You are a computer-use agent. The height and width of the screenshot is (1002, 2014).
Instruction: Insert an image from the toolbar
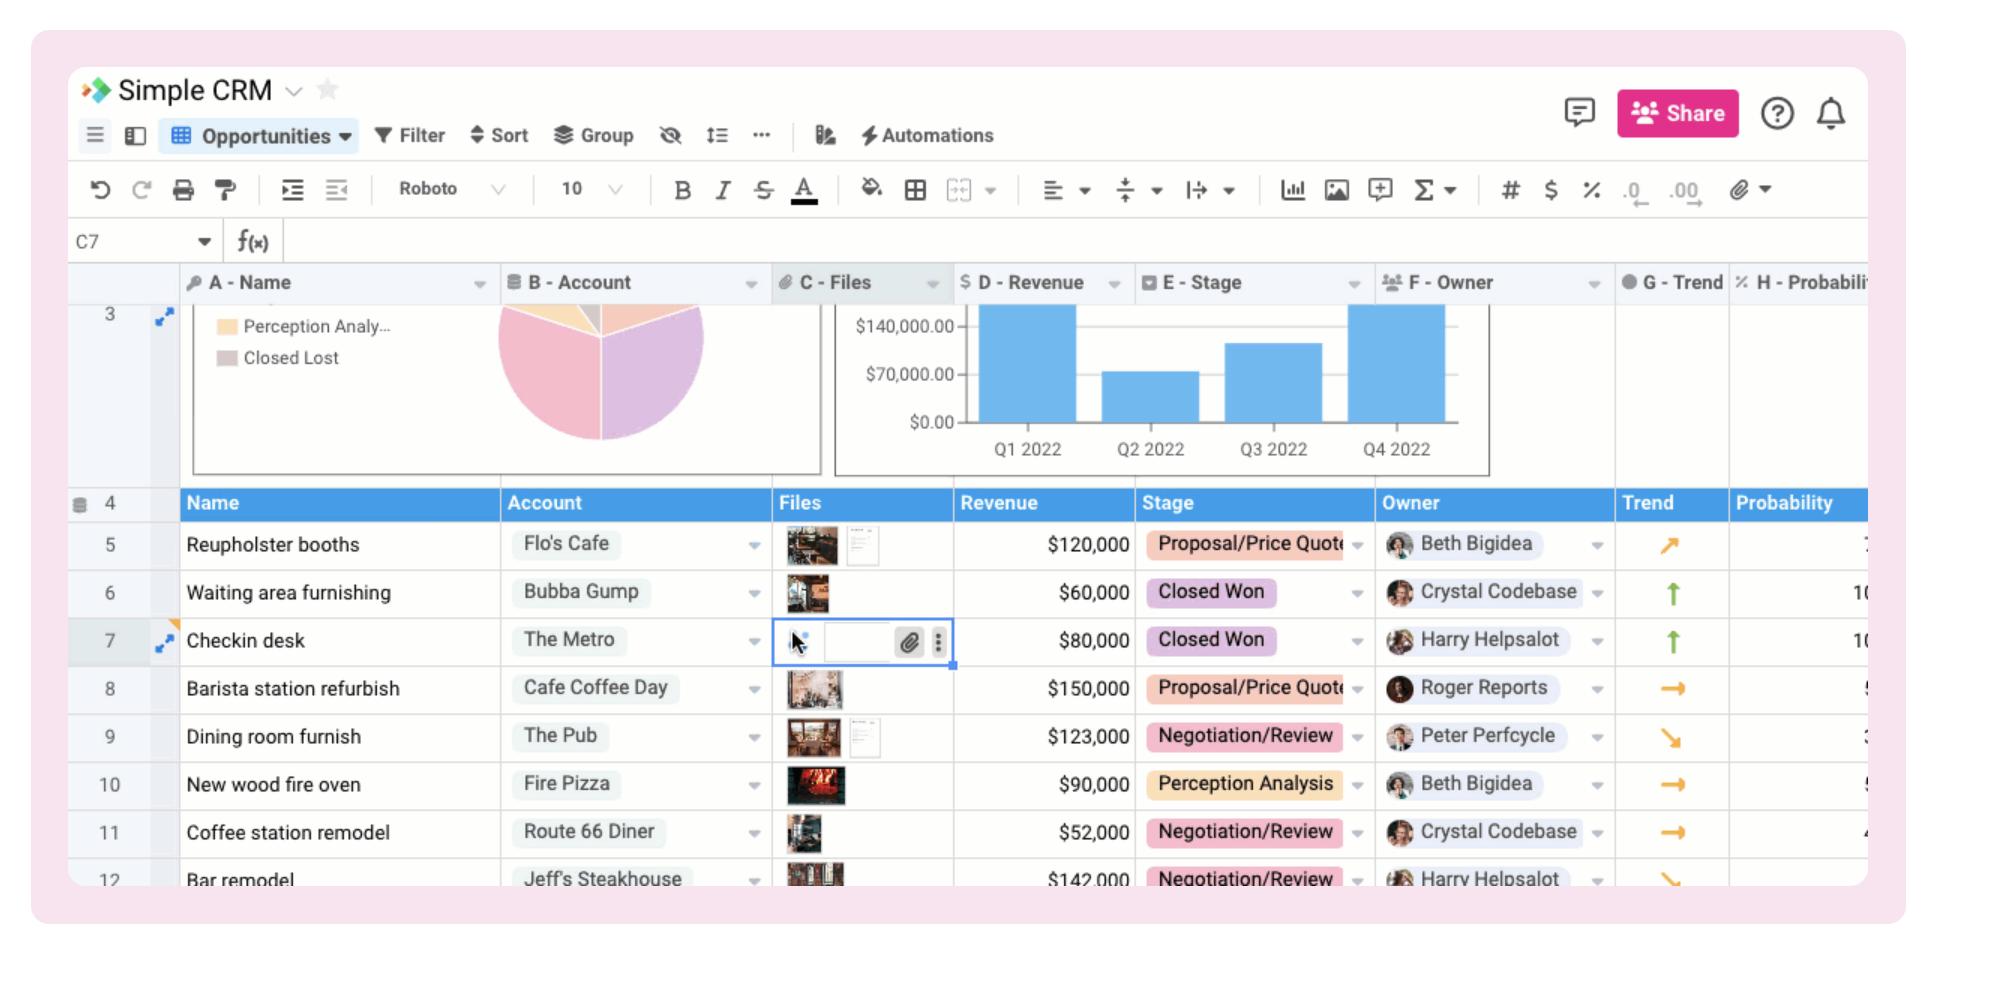1337,190
